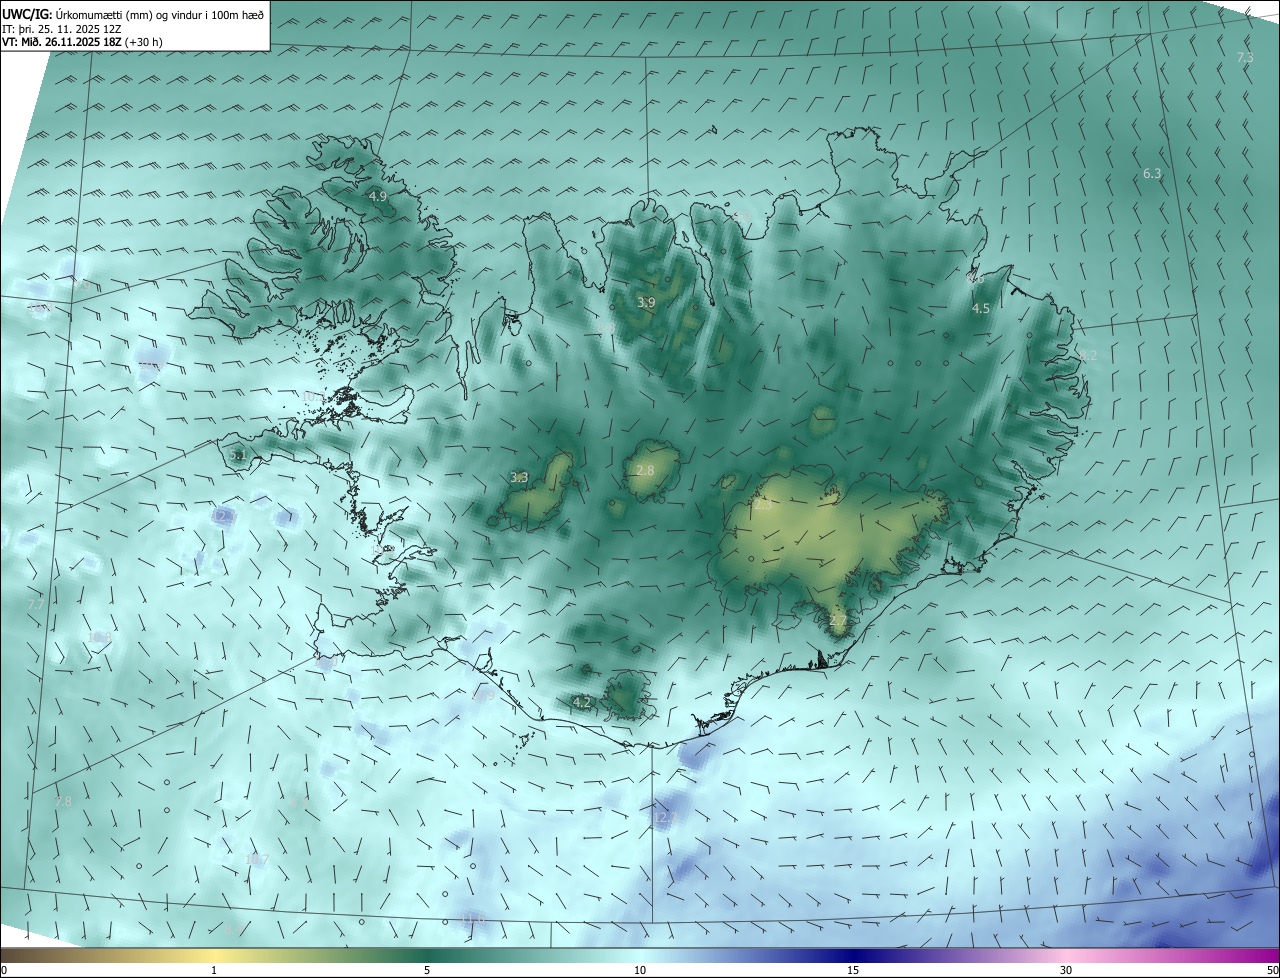Select the 6.3 value label over the sea
The image size is (1280, 978).
1152,174
